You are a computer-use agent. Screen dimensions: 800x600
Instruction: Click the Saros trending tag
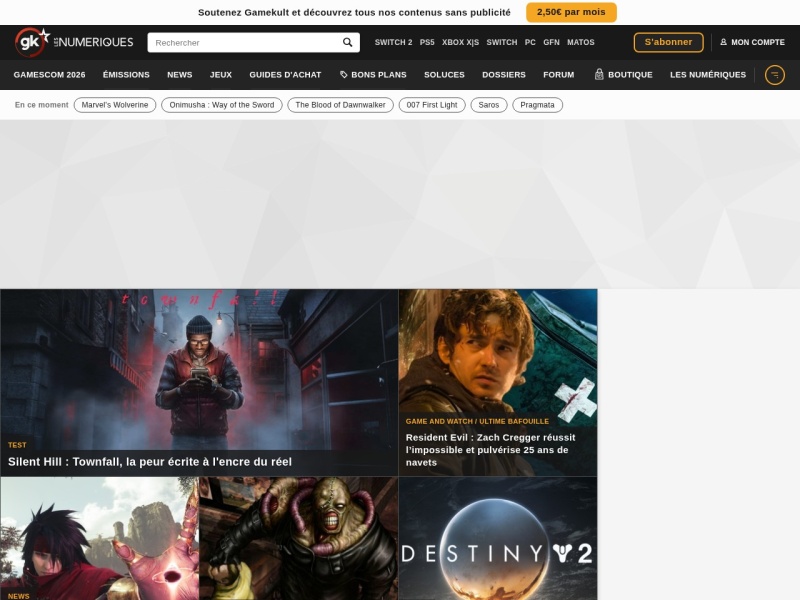tap(489, 105)
